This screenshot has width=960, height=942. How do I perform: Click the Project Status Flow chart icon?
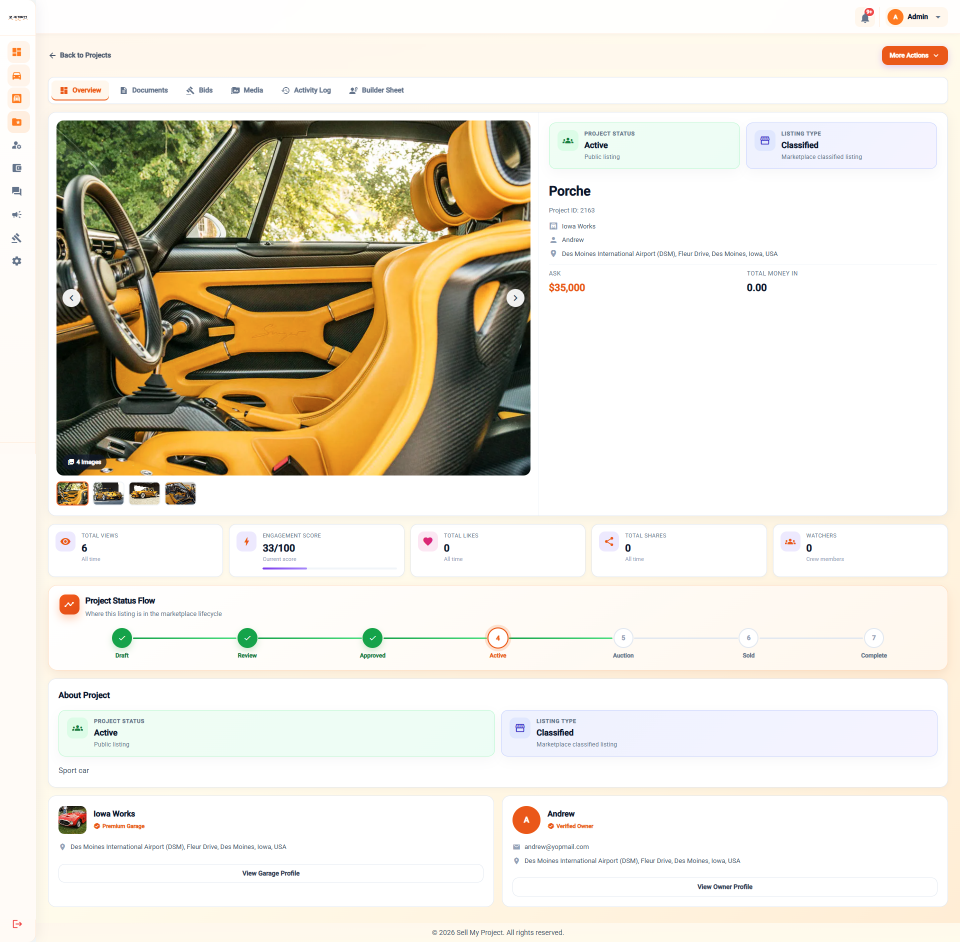click(69, 604)
